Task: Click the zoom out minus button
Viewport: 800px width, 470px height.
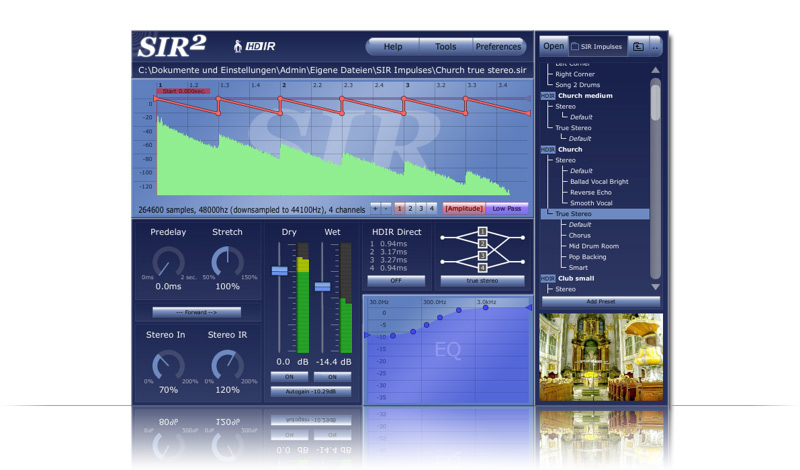Action: tap(386, 208)
